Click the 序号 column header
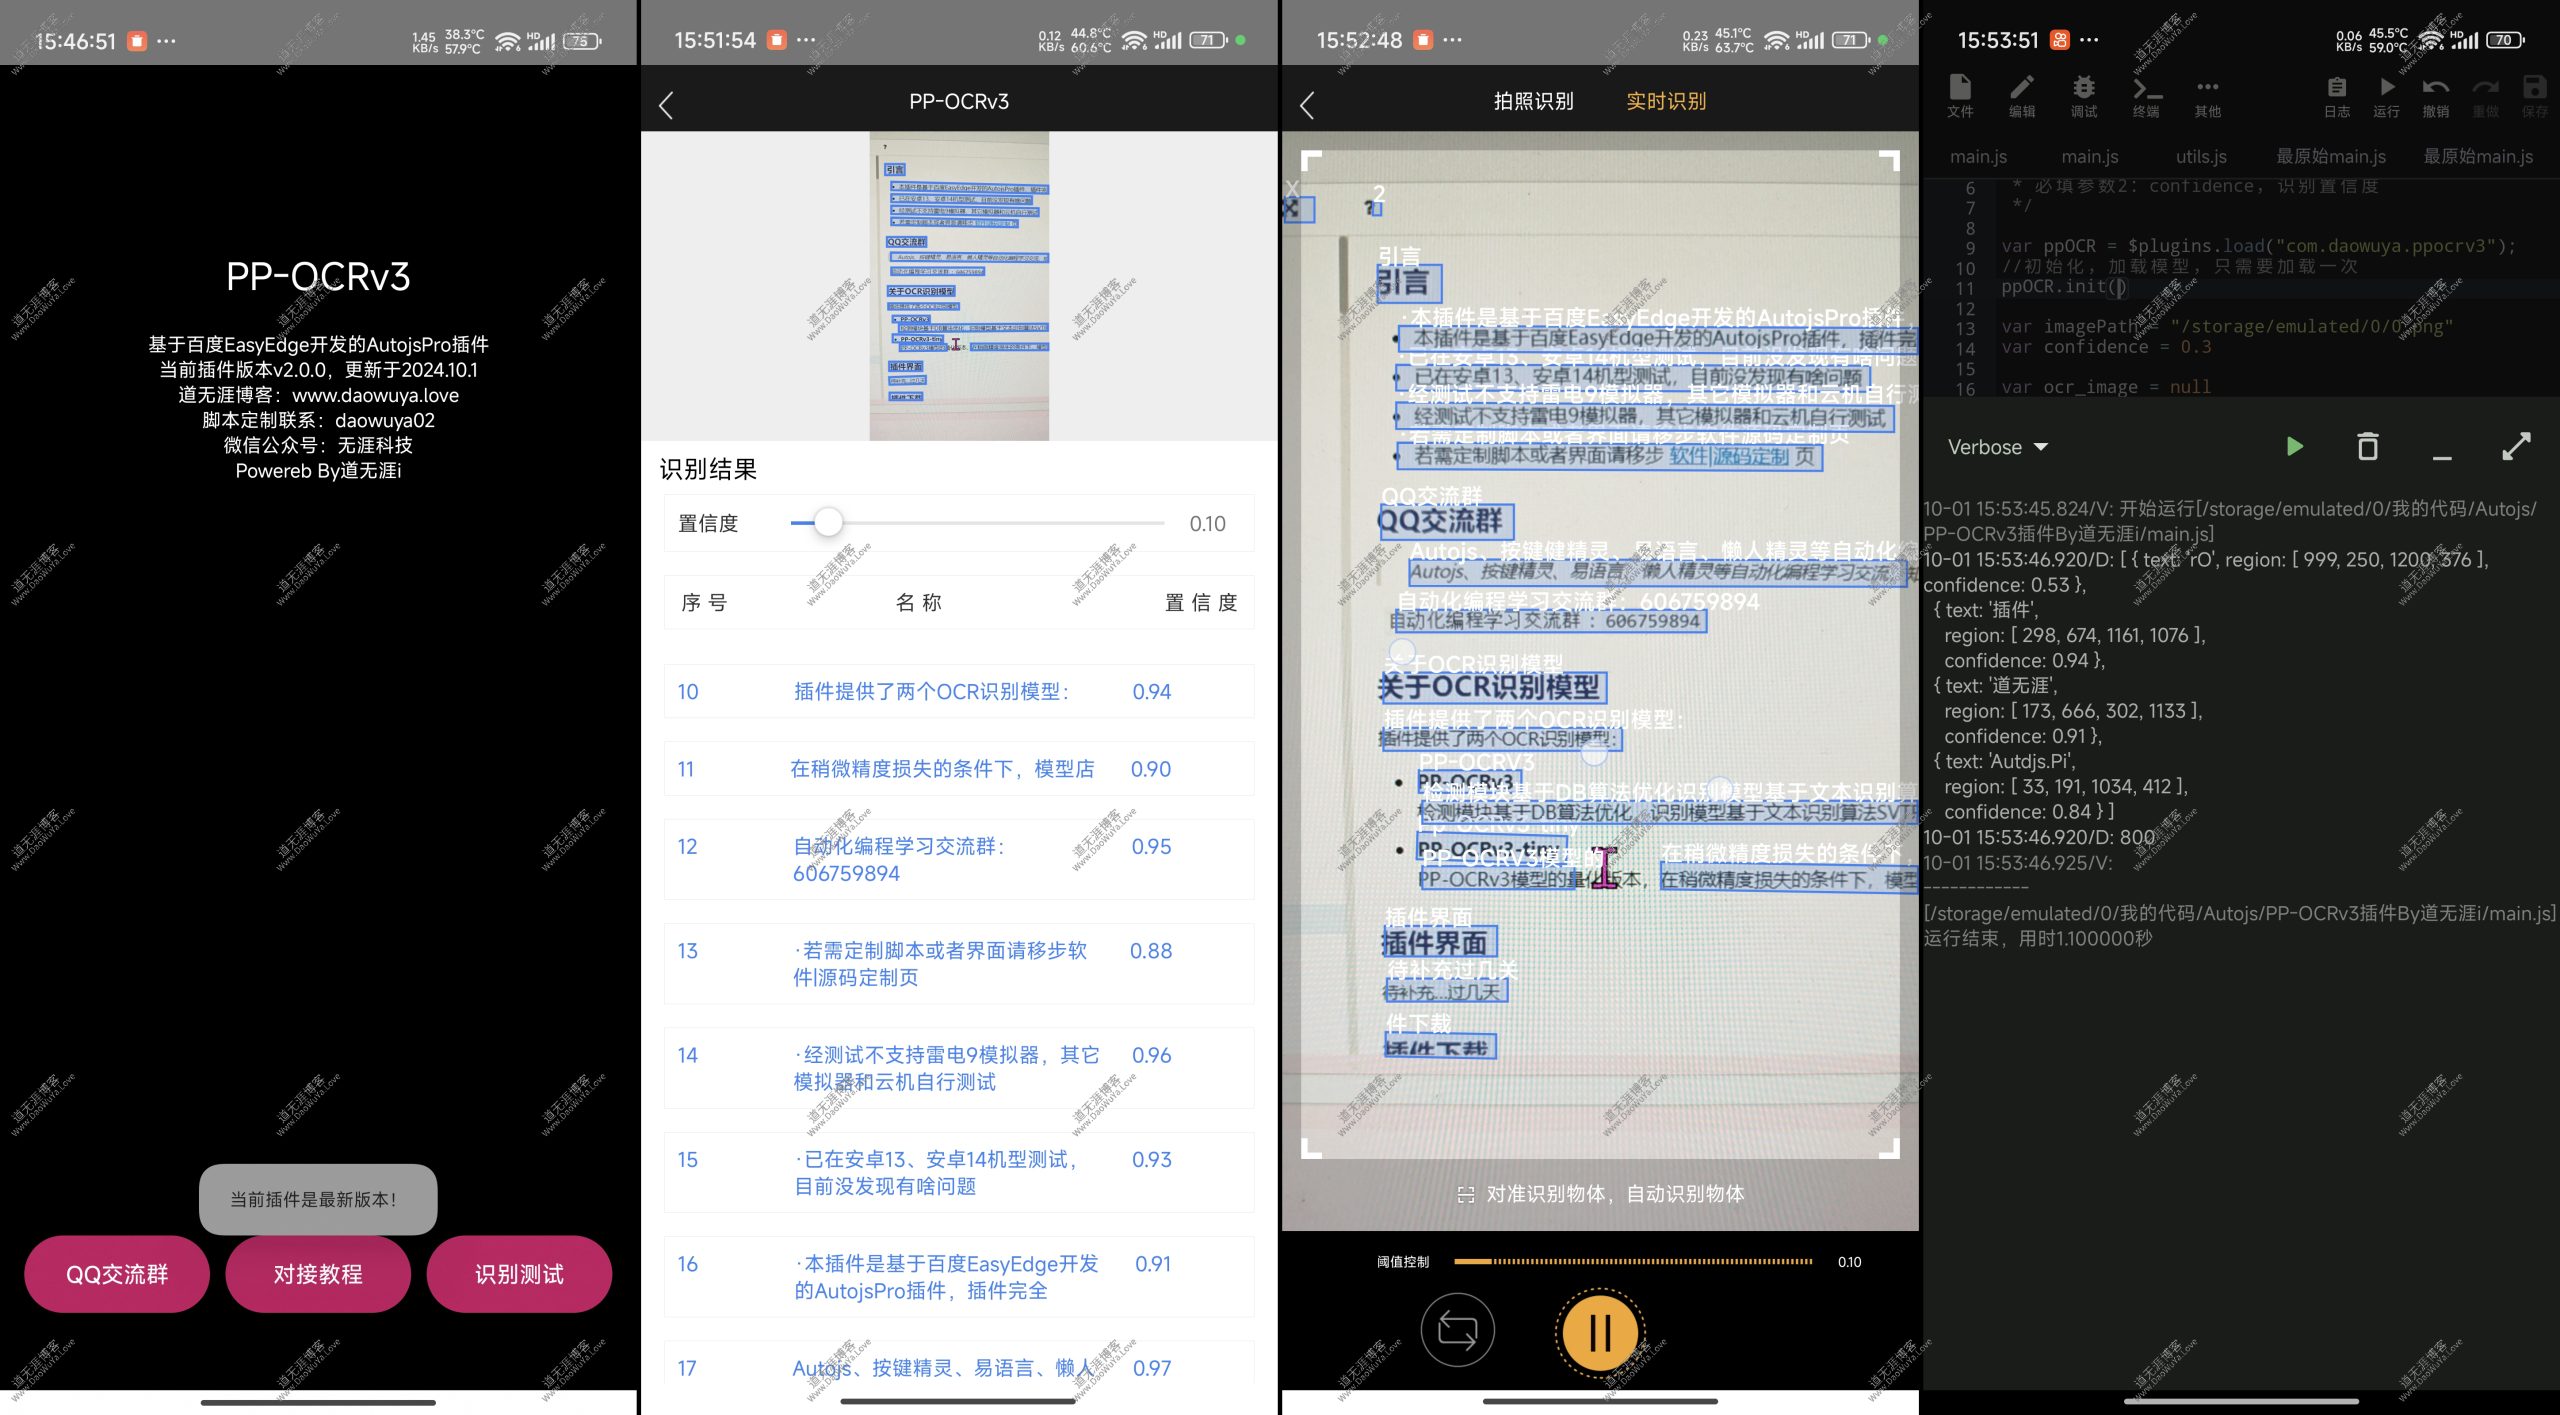2560x1415 pixels. point(704,602)
